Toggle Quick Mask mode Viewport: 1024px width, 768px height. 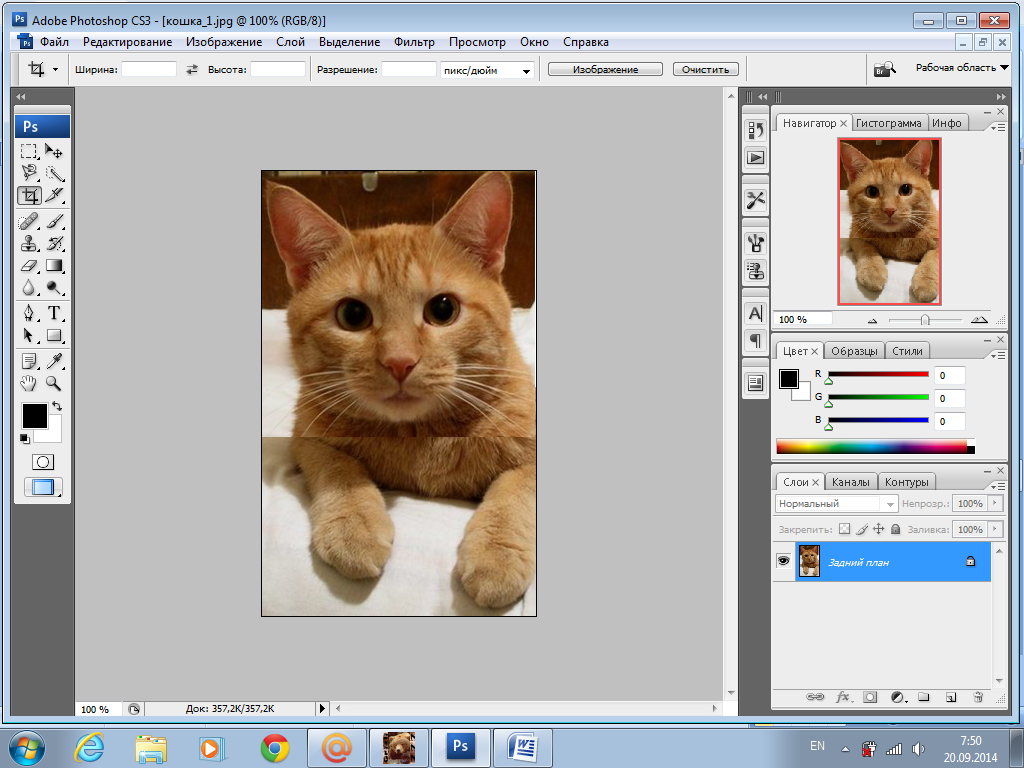click(x=43, y=462)
